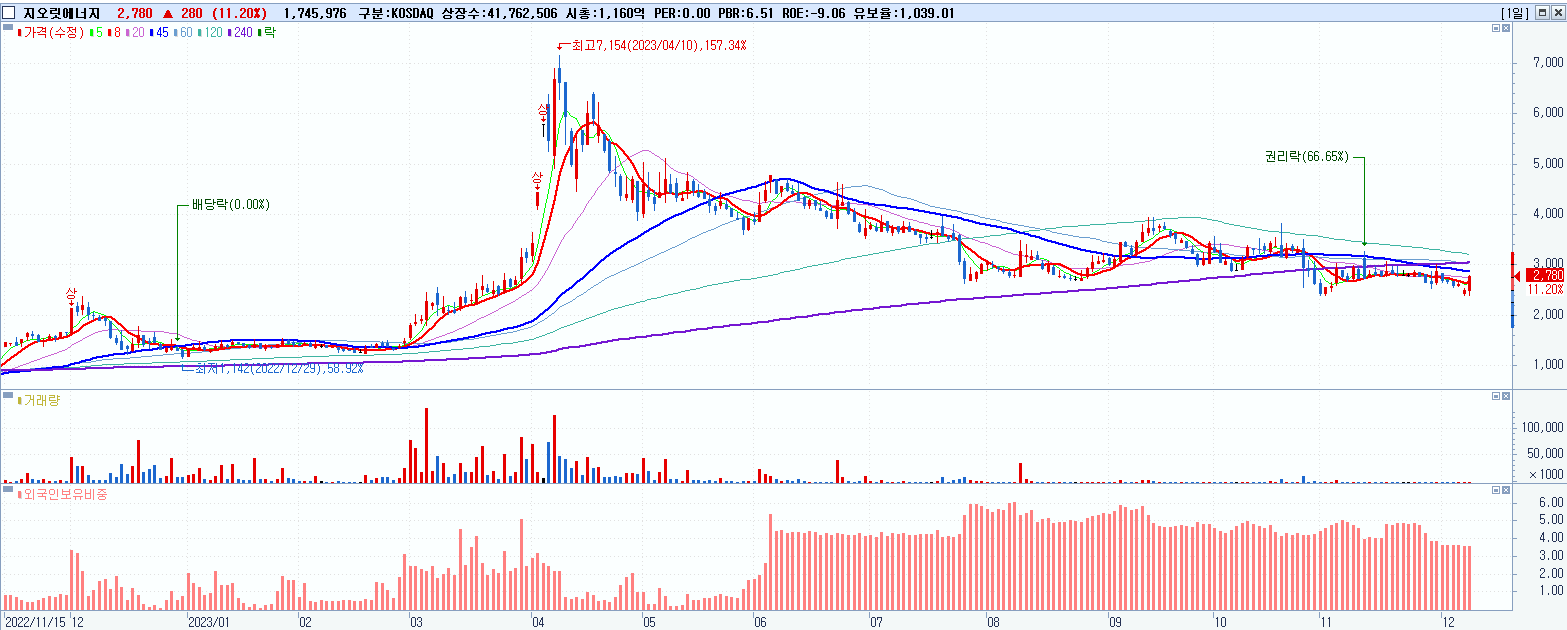Close the price chart pane
This screenshot has width=1567, height=630.
(x=1506, y=30)
